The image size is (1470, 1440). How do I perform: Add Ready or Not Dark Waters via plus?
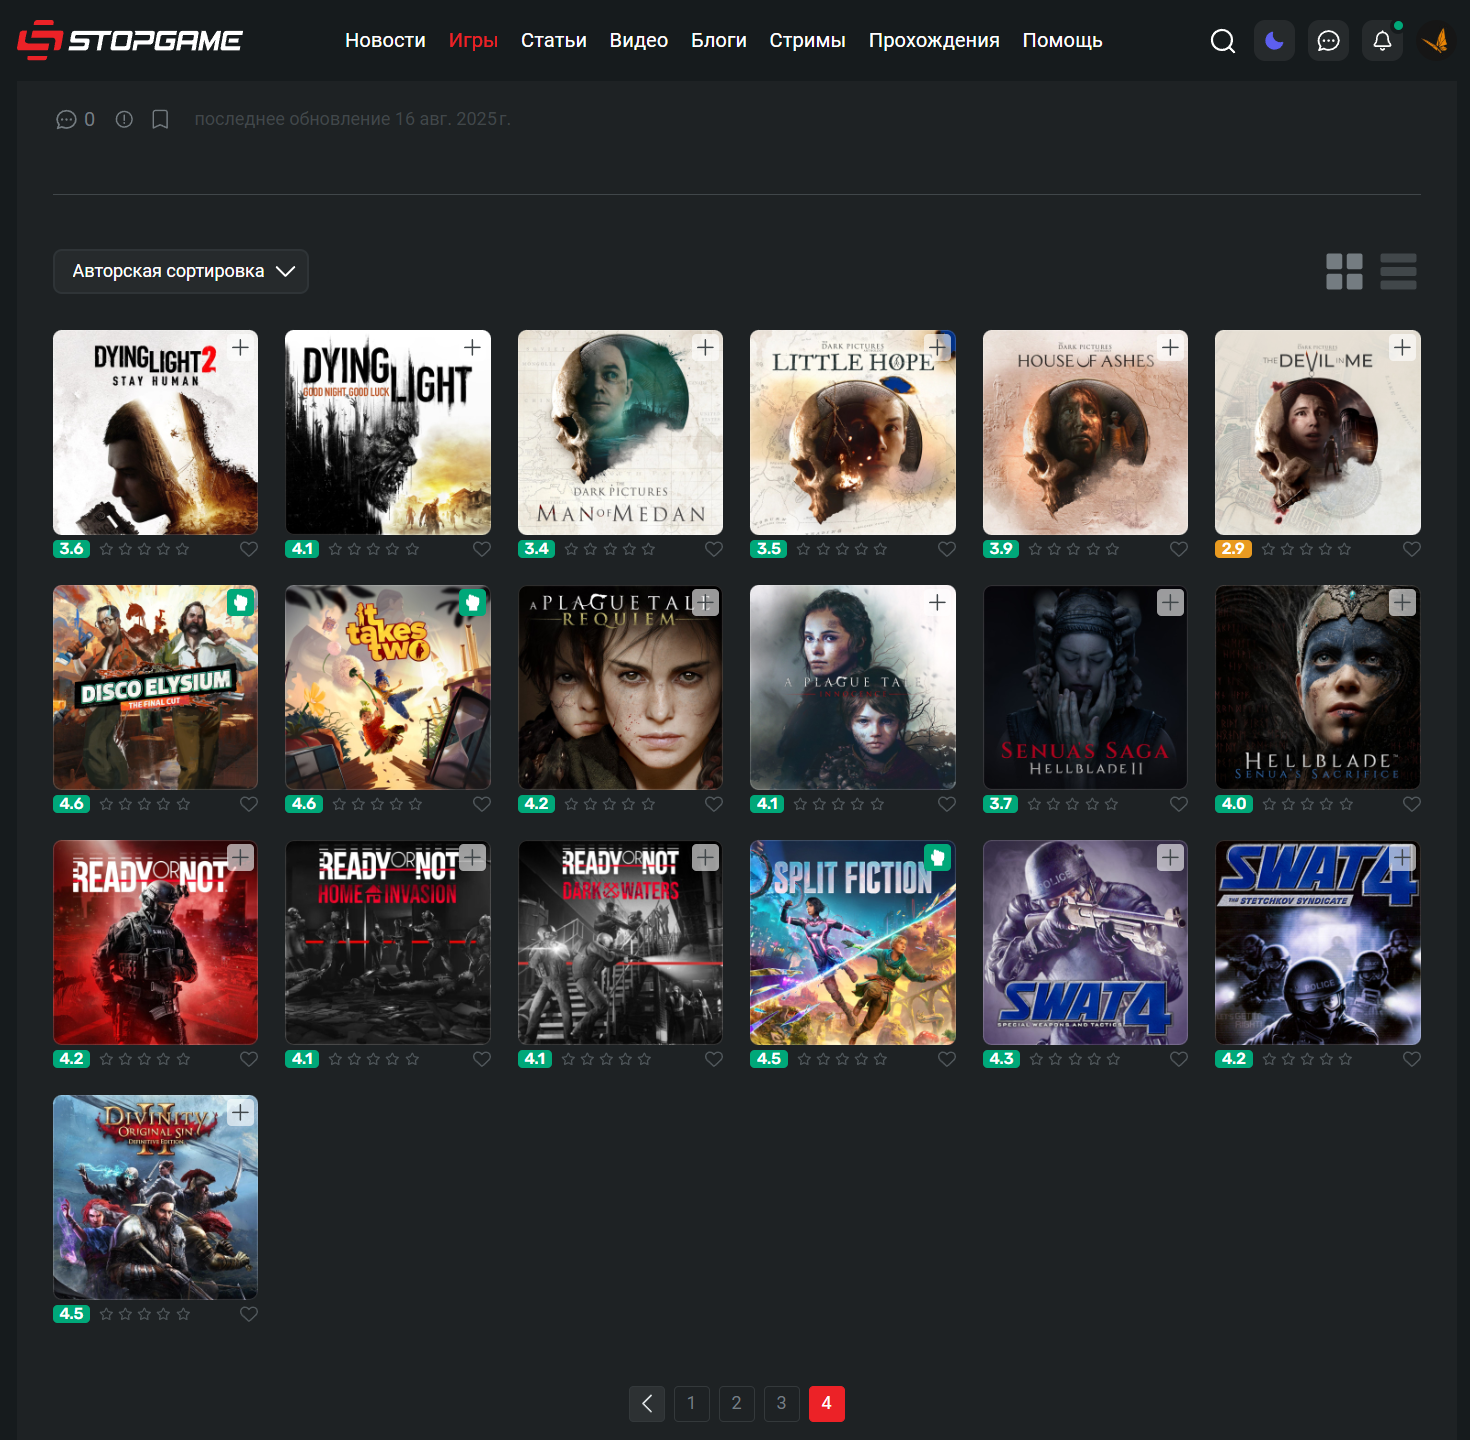[705, 857]
